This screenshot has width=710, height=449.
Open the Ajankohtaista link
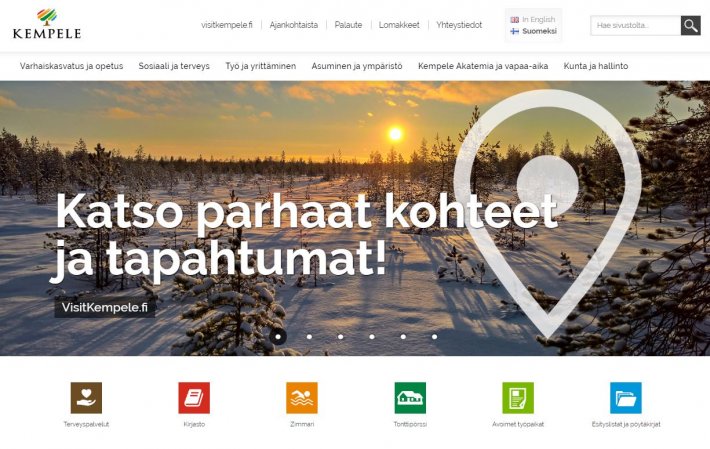point(294,25)
